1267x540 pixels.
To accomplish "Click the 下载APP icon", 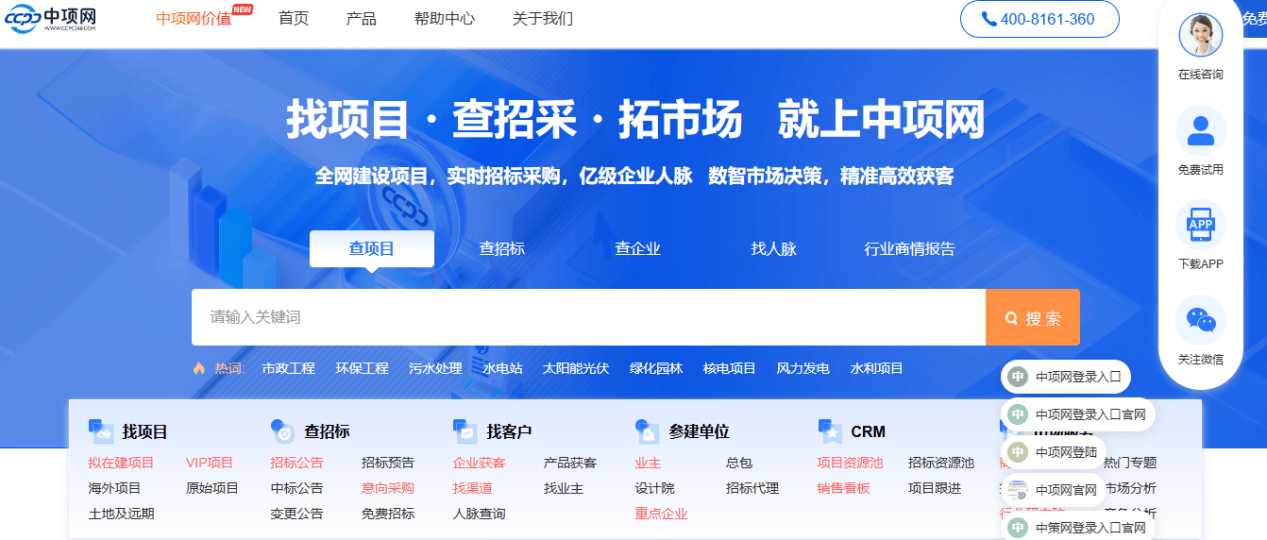I will [1200, 225].
